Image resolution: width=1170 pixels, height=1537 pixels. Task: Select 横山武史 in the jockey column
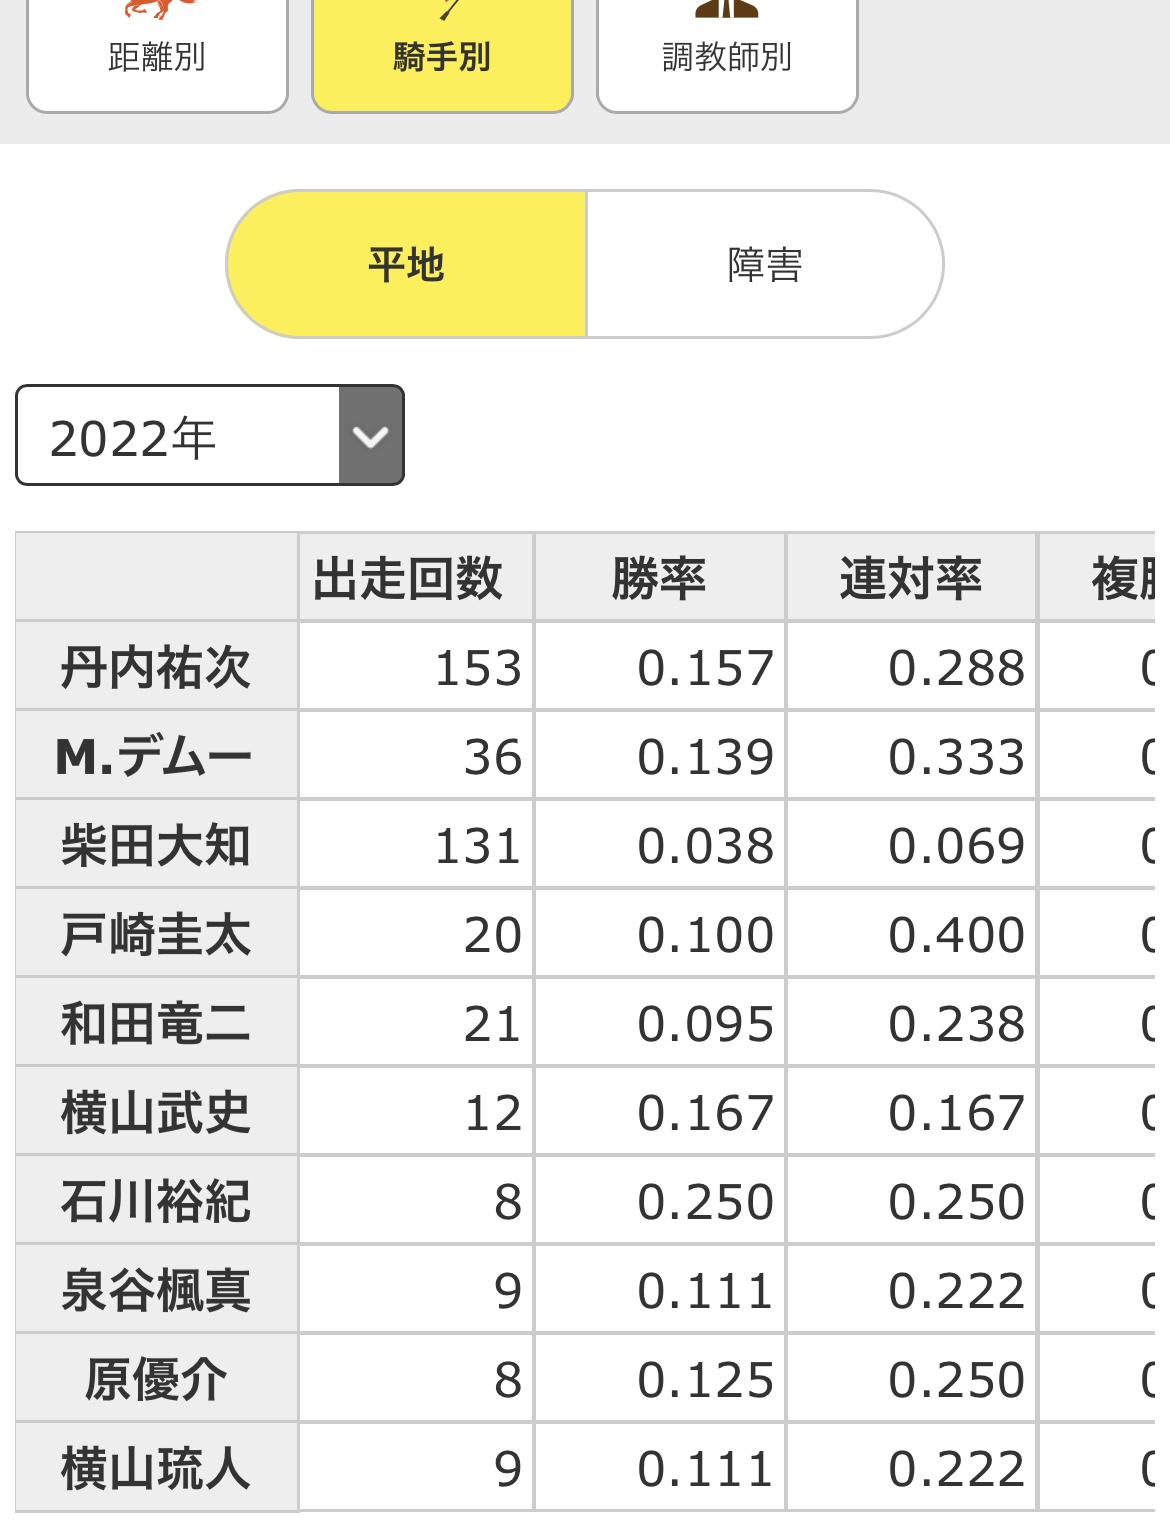click(156, 1112)
